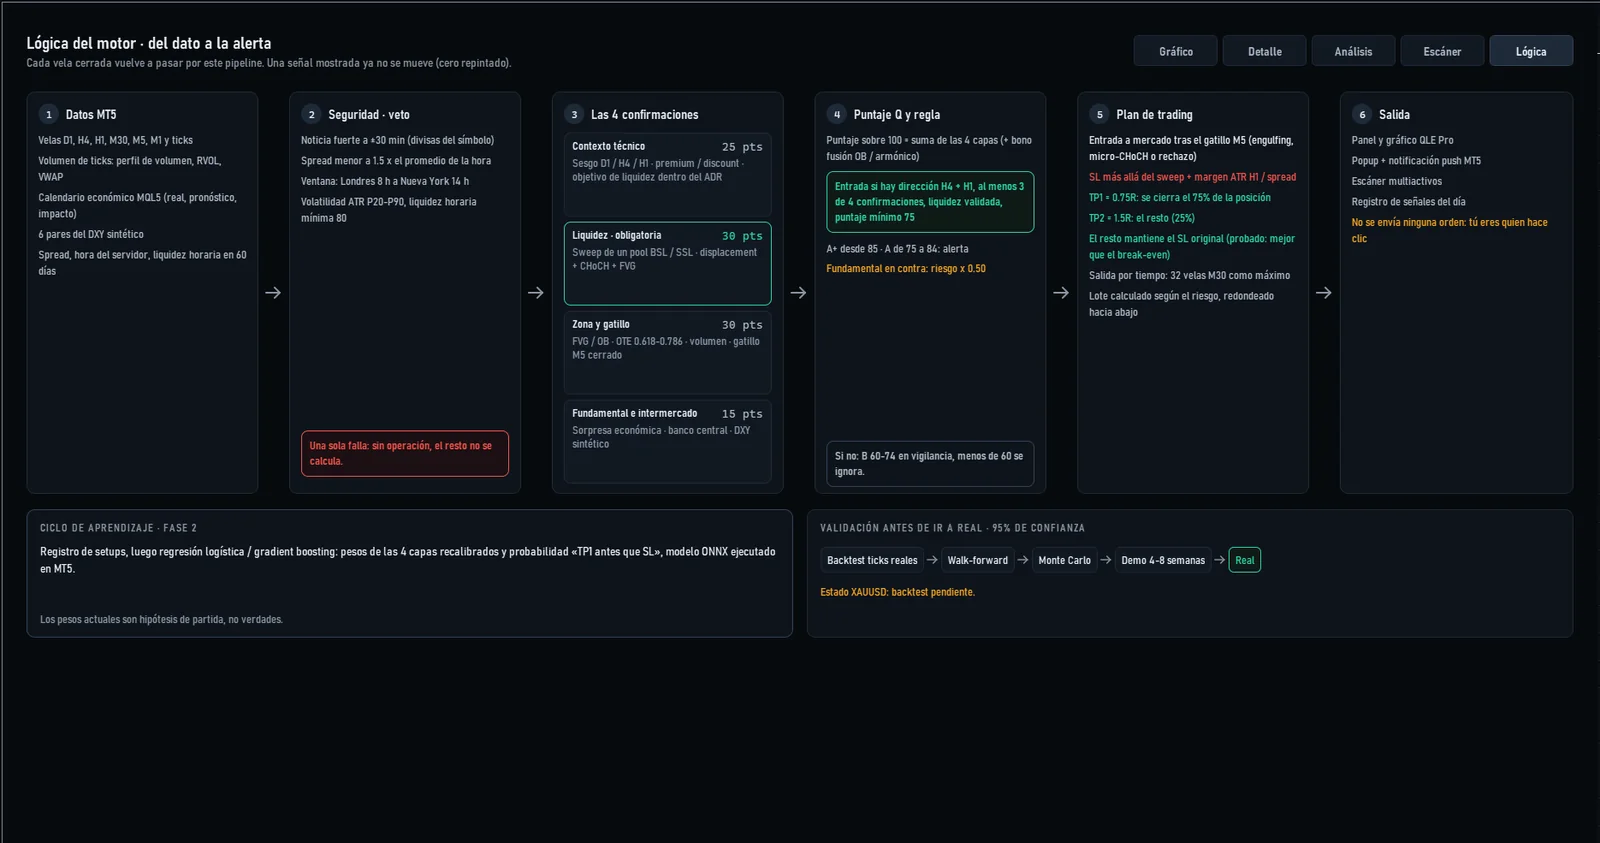Click '6 pares del DXY sintético' line

click(91, 235)
